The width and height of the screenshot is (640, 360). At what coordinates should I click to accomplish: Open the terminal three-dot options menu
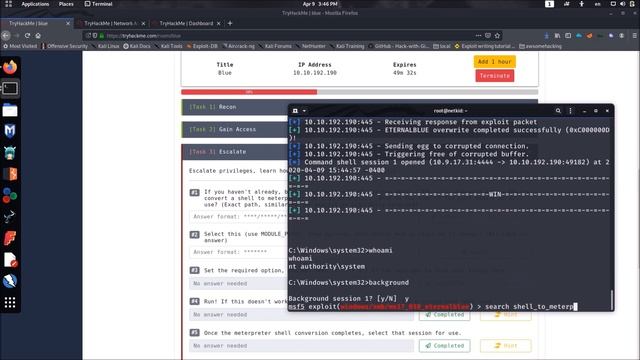(570, 111)
